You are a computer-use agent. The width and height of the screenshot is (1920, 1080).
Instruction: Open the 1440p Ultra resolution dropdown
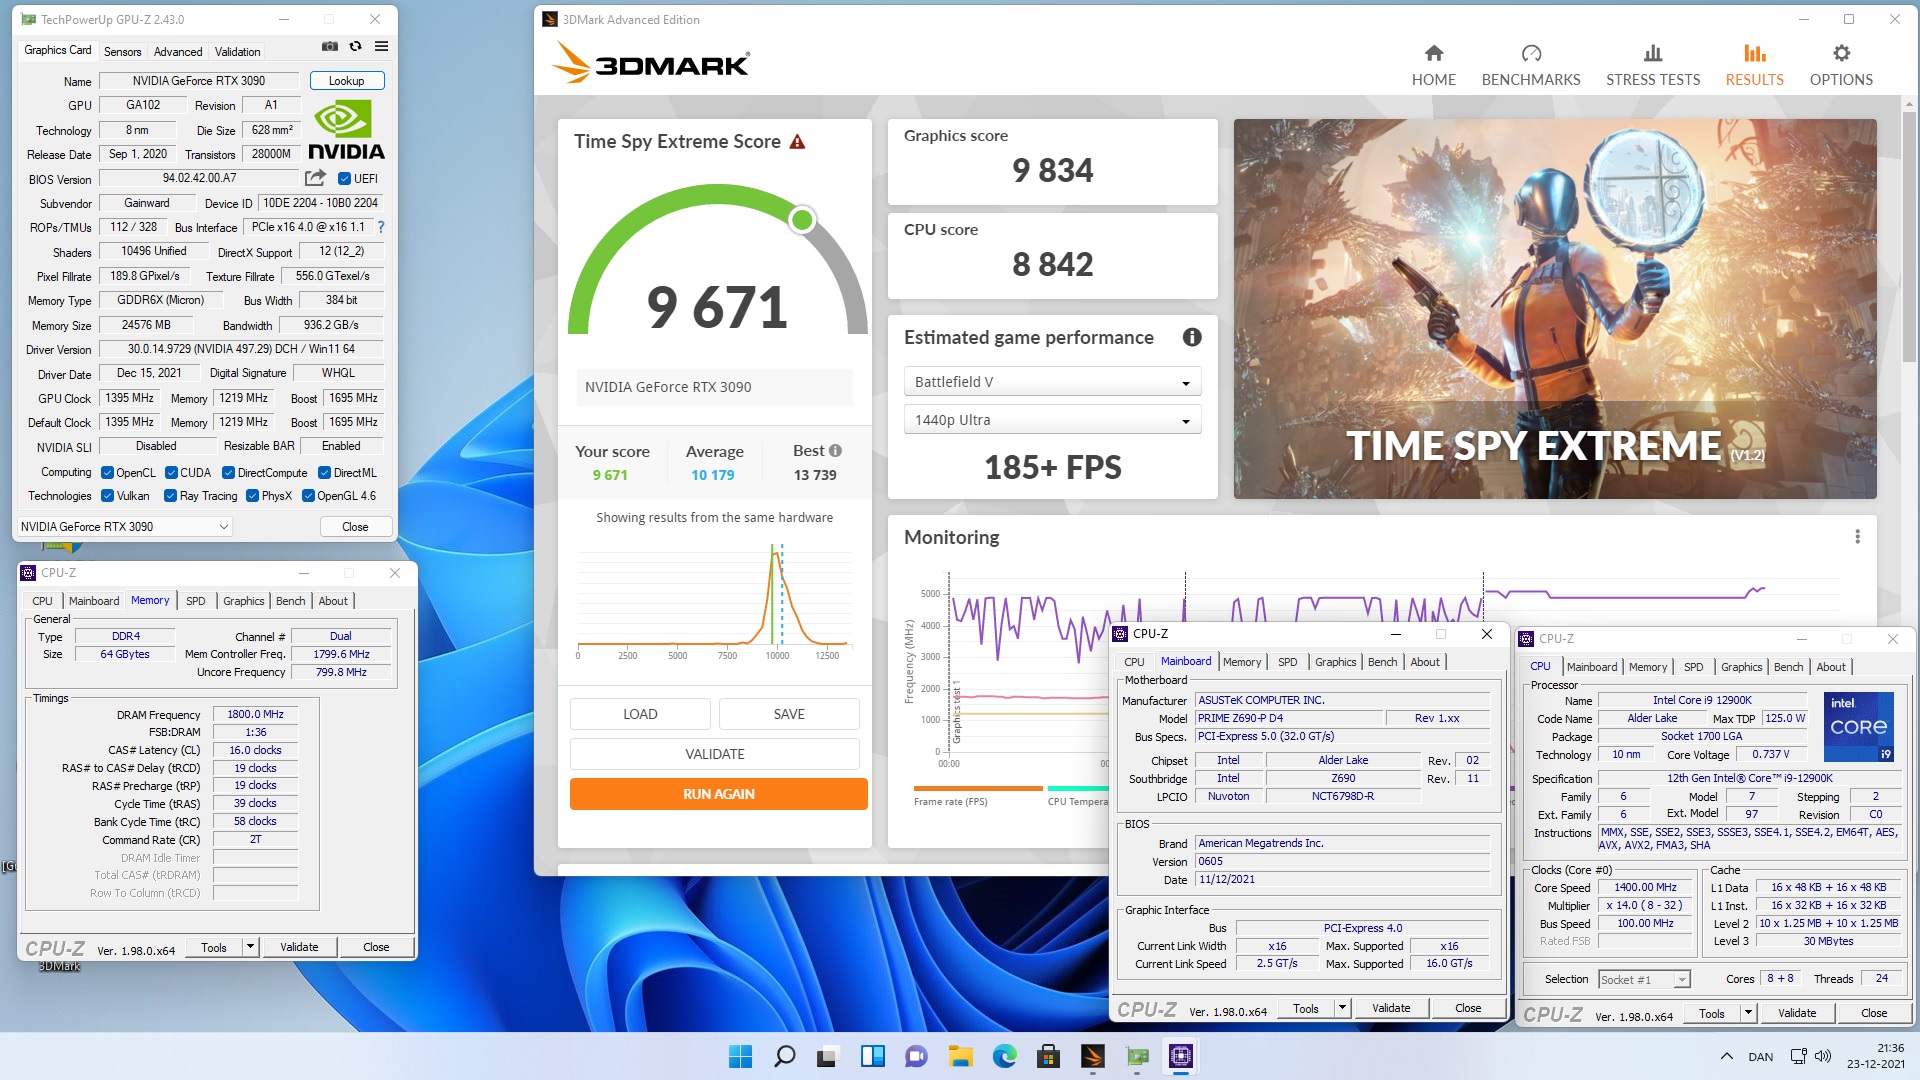pyautogui.click(x=1052, y=420)
